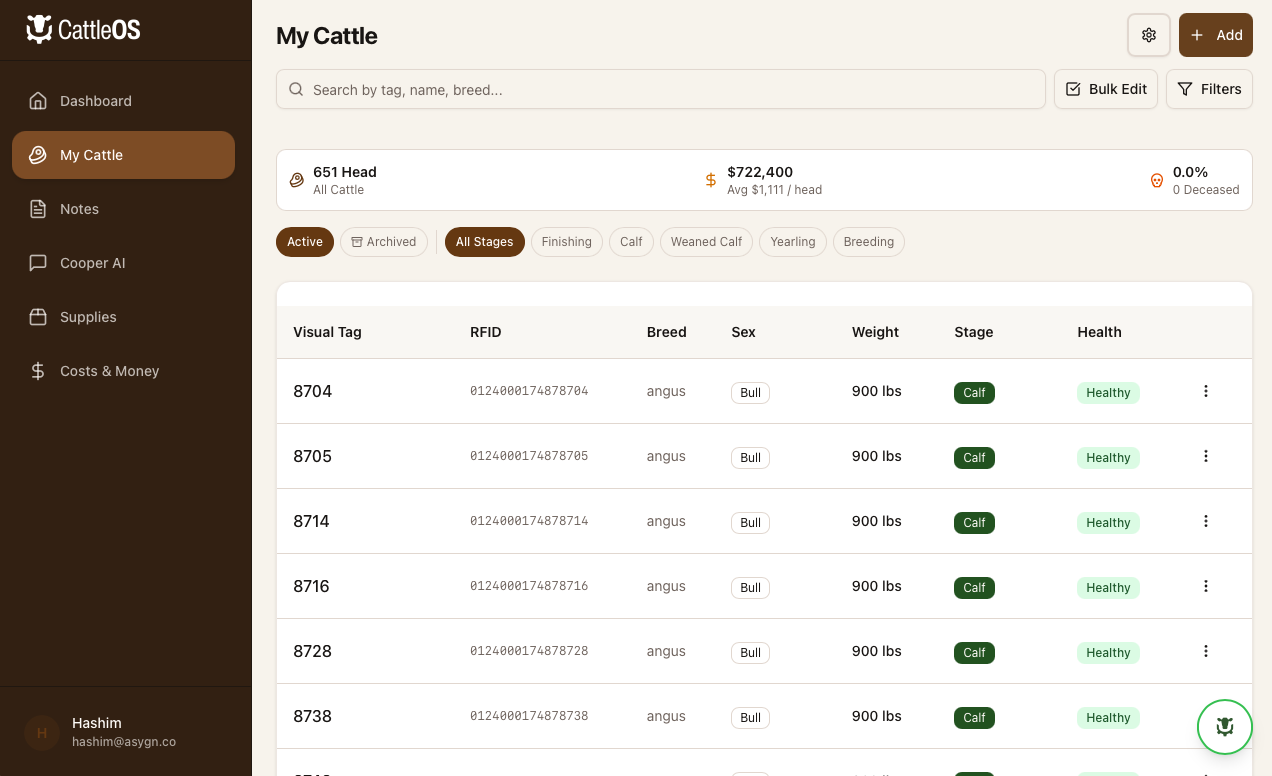The image size is (1272, 776).
Task: Select the All Stages tab
Action: [x=484, y=242]
